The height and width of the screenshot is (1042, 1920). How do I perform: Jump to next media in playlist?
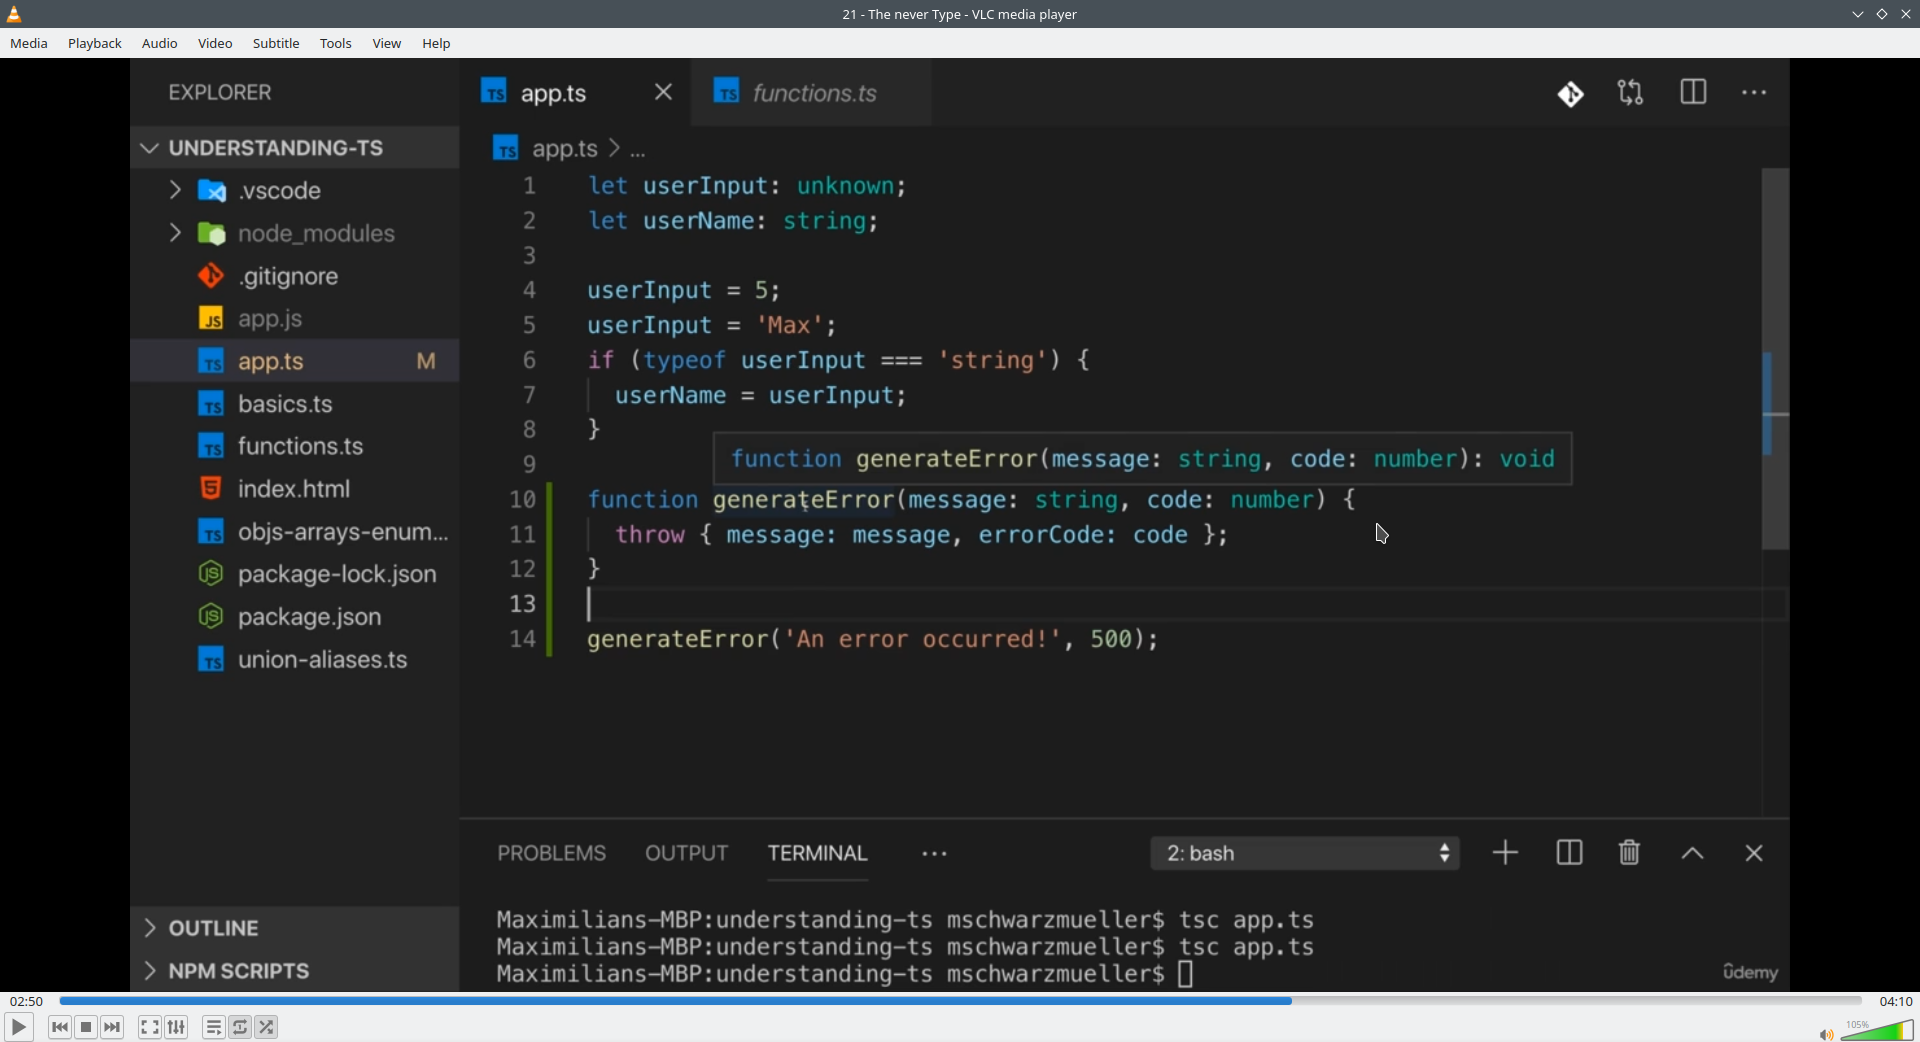[x=113, y=1027]
